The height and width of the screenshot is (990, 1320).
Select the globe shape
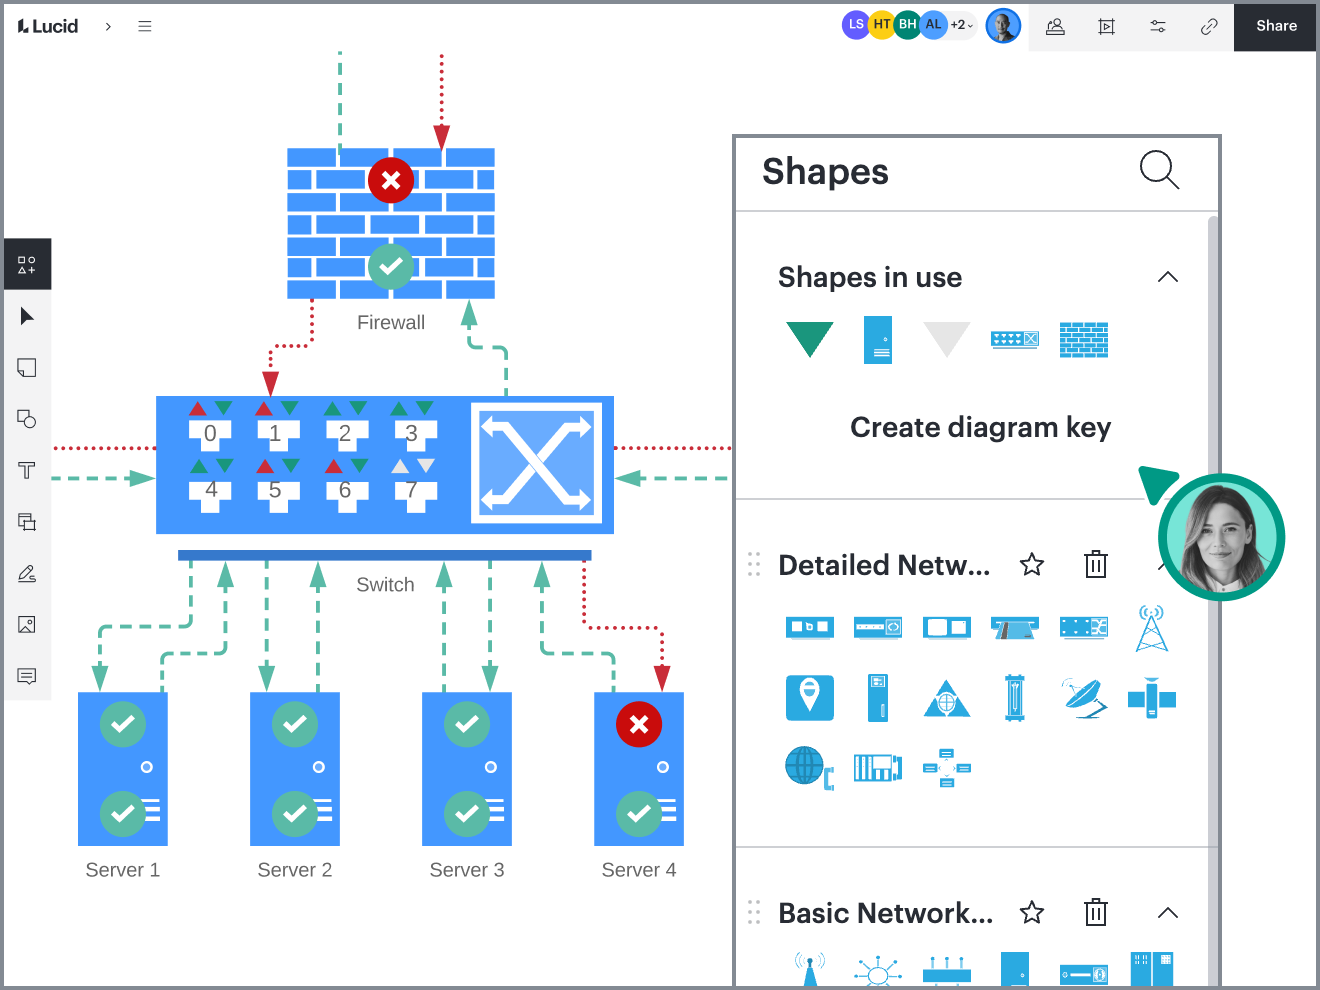pyautogui.click(x=809, y=768)
